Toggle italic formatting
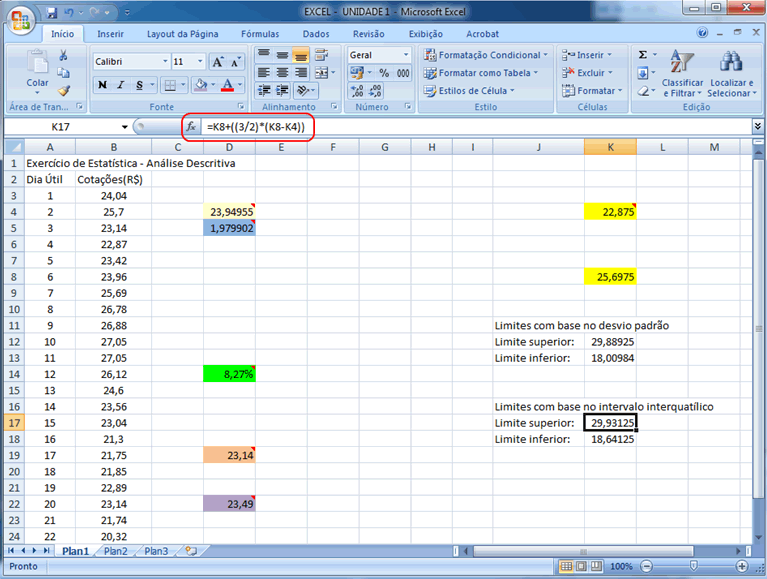Viewport: 767px width, 579px height. pos(120,85)
